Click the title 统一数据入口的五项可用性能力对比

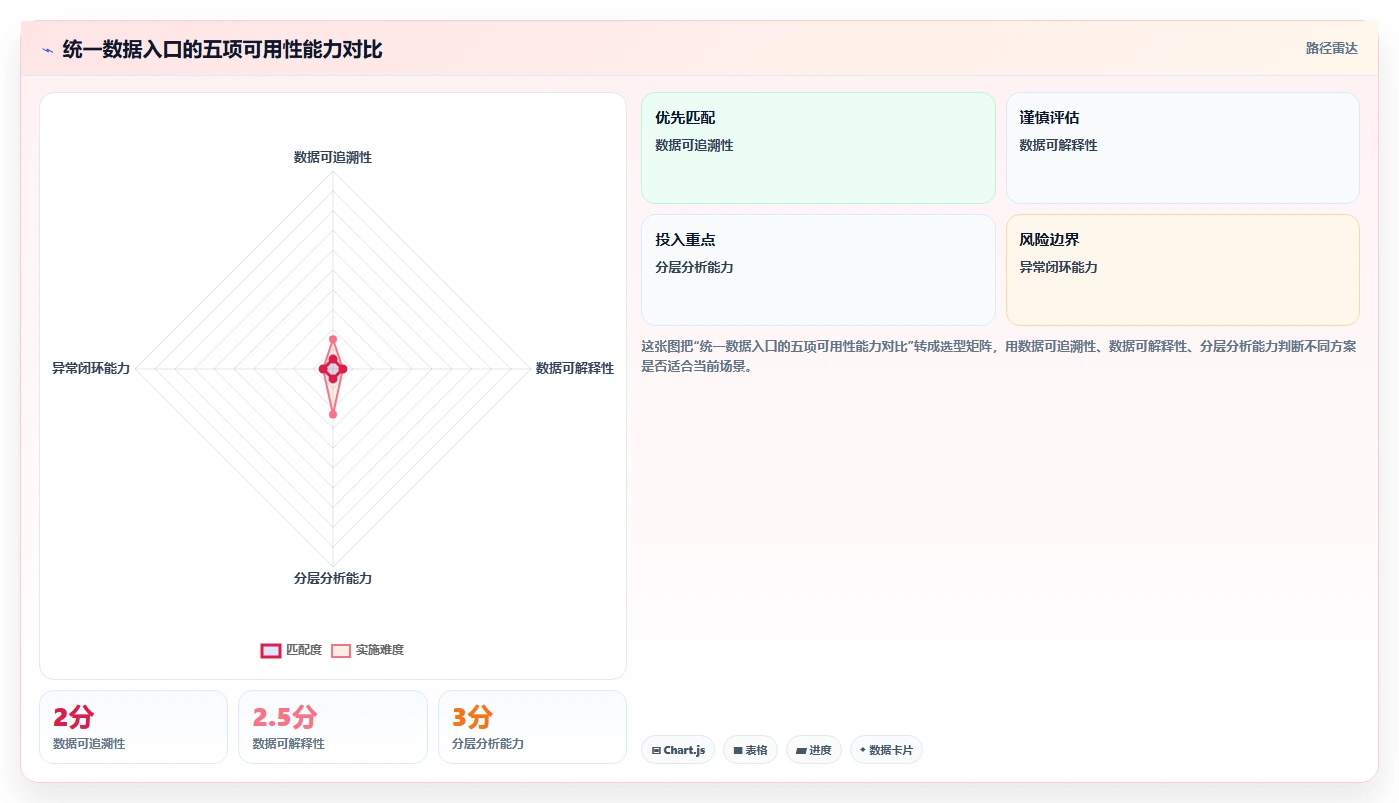[222, 49]
